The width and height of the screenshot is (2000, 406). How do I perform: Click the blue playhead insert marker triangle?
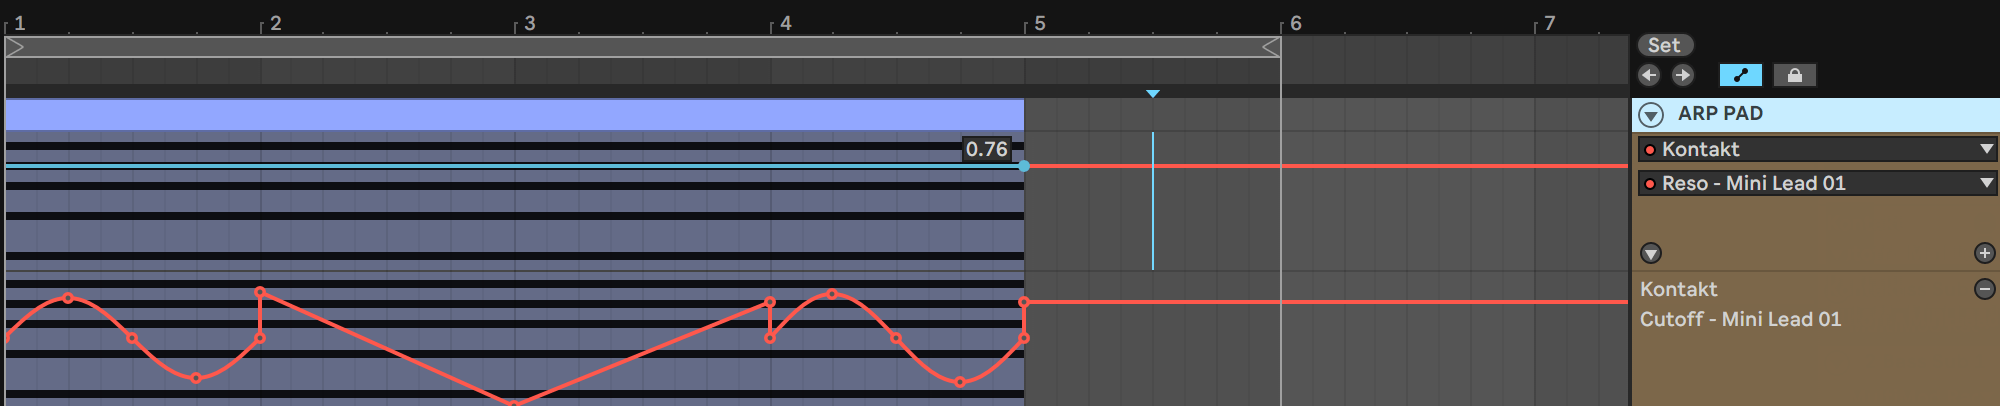[1153, 94]
